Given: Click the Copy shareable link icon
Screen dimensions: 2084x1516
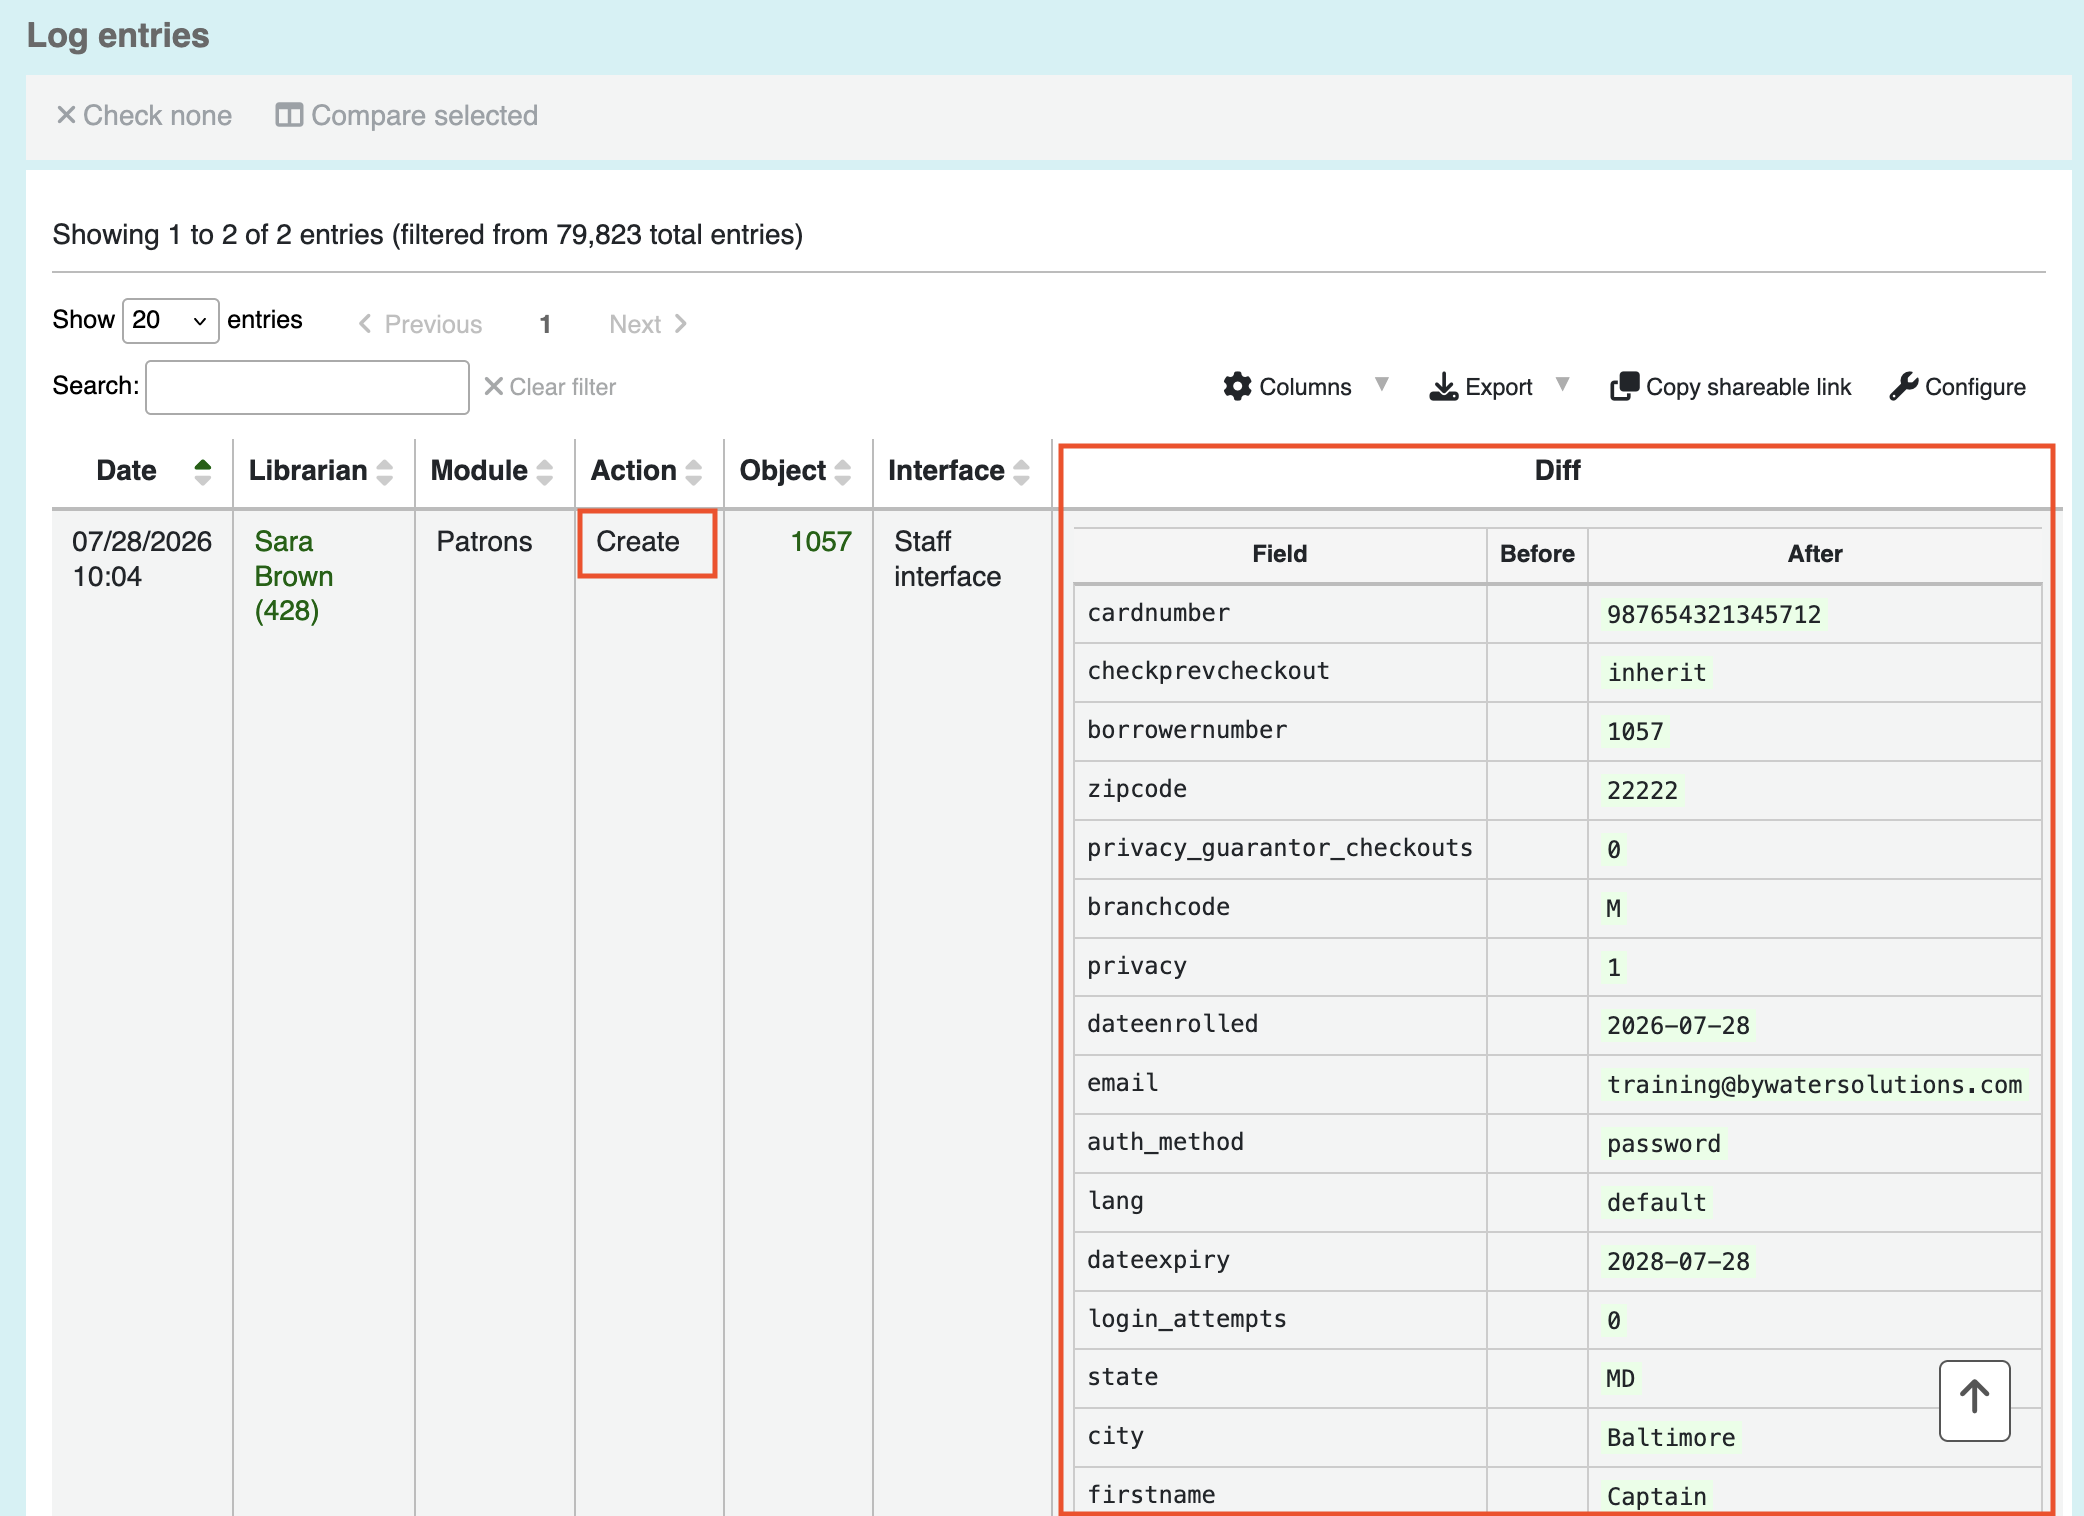Looking at the screenshot, I should point(1624,386).
